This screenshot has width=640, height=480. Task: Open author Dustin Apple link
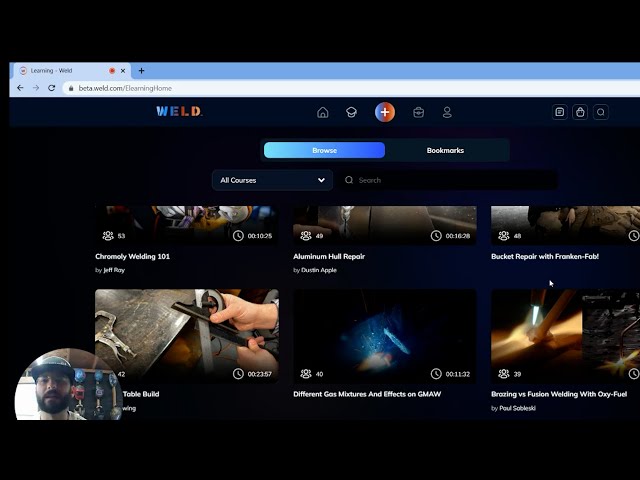(x=319, y=270)
